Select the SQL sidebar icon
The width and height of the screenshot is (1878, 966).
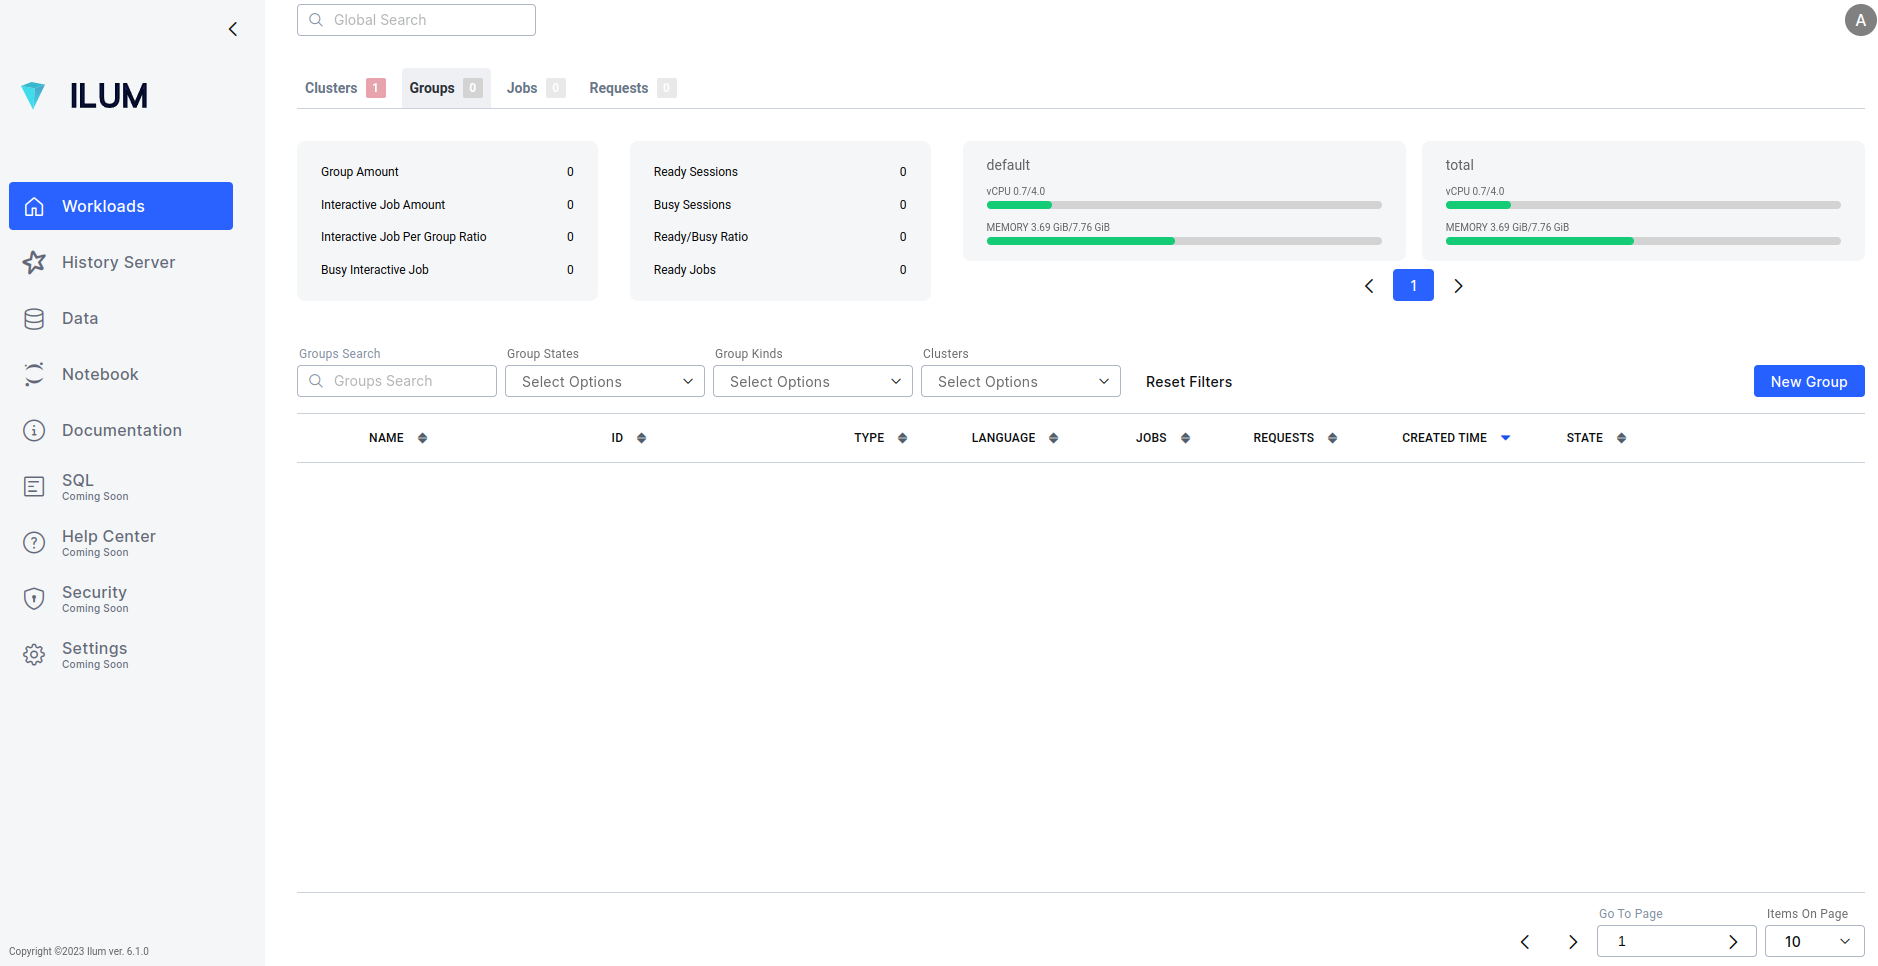click(x=35, y=487)
